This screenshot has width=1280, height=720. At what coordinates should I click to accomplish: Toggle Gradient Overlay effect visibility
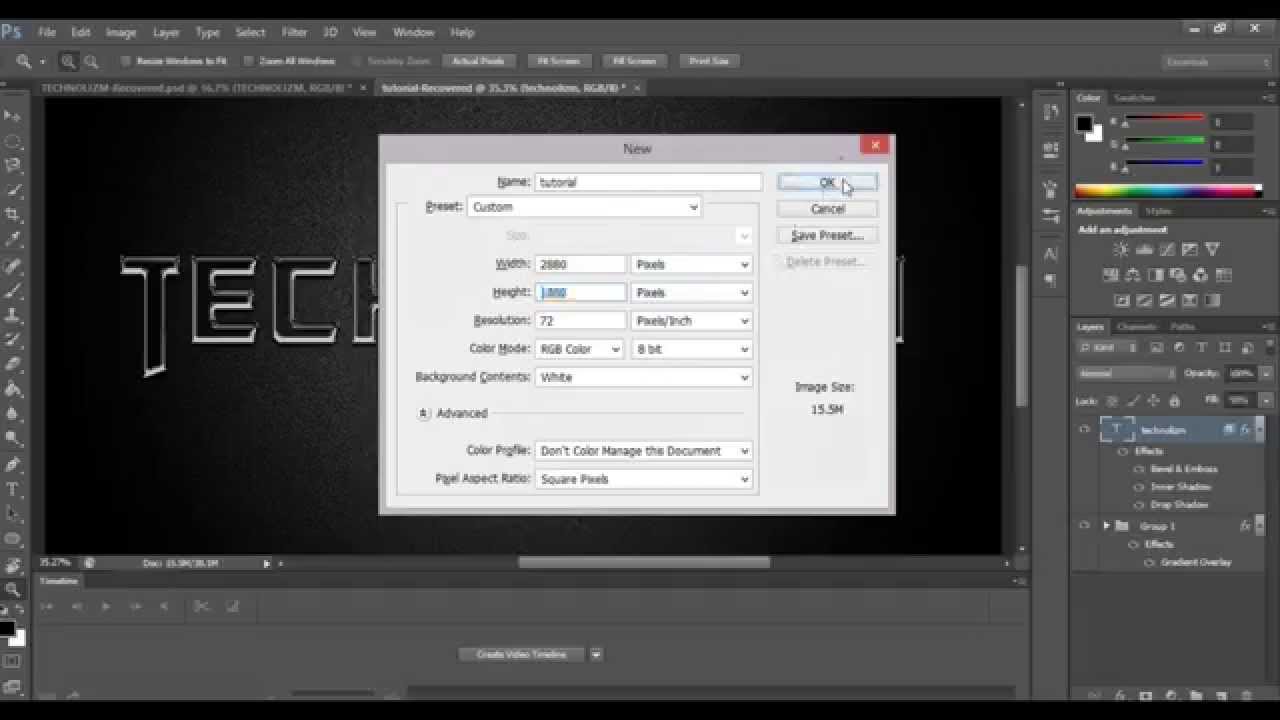[x=1150, y=563]
